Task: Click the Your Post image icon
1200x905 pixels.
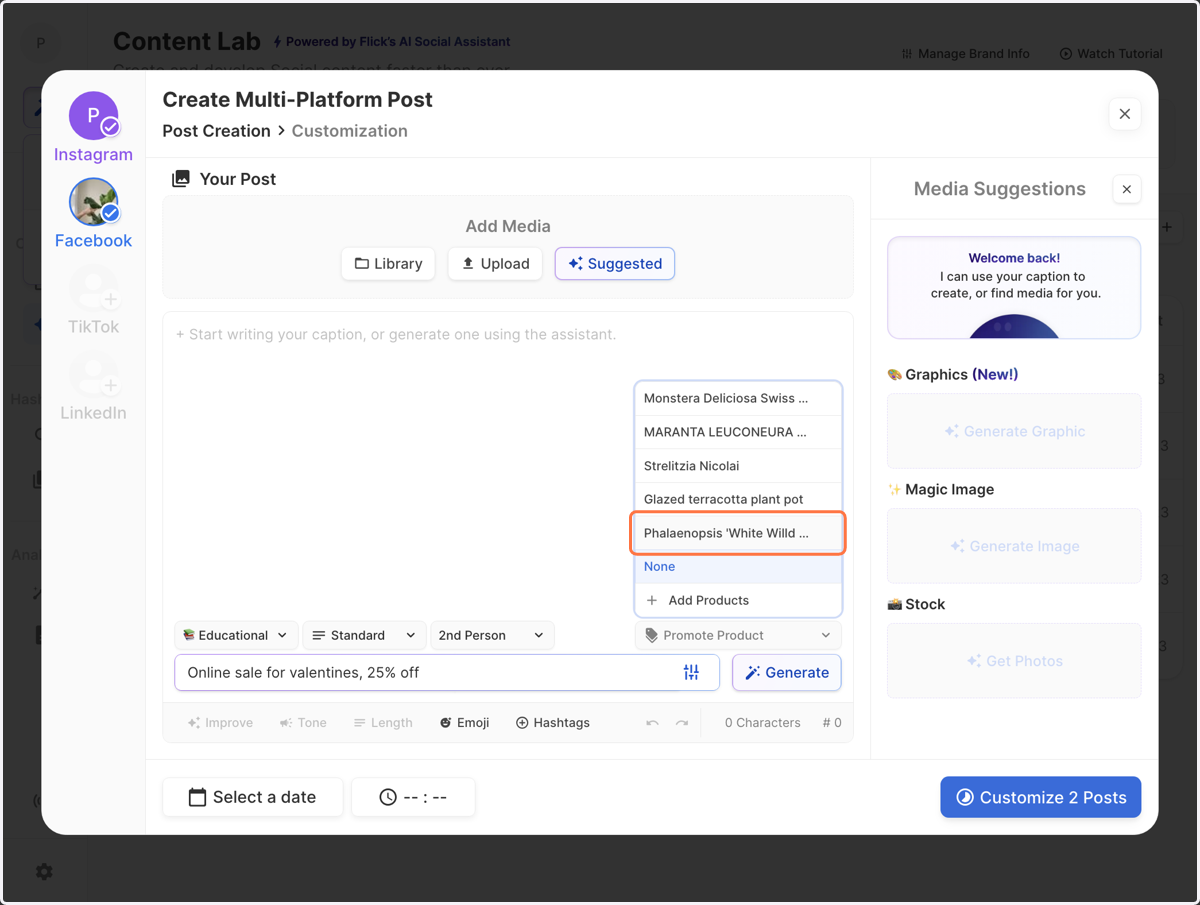Action: pos(181,179)
